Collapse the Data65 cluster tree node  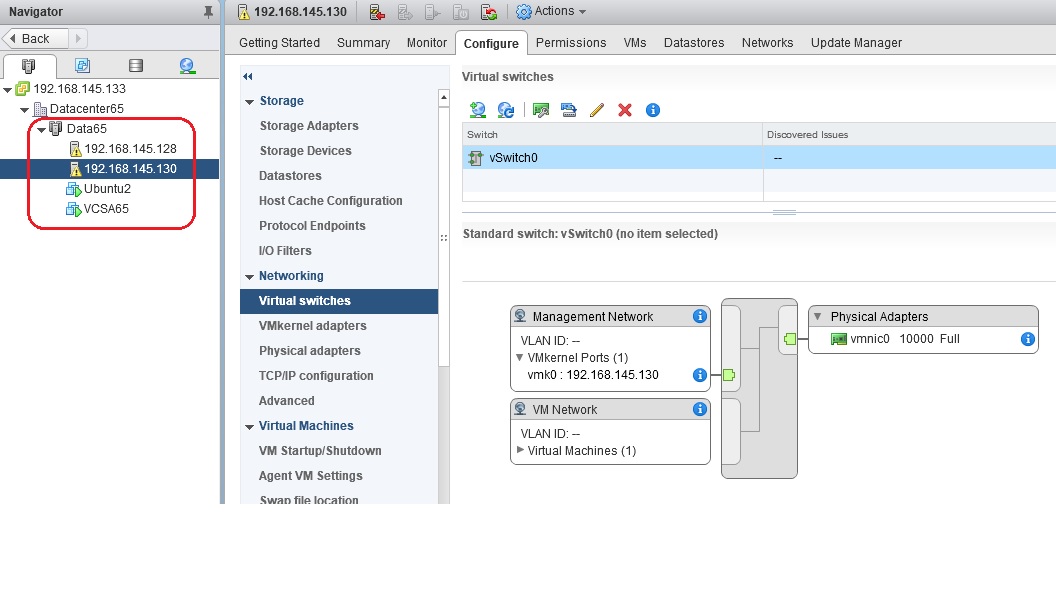(42, 129)
